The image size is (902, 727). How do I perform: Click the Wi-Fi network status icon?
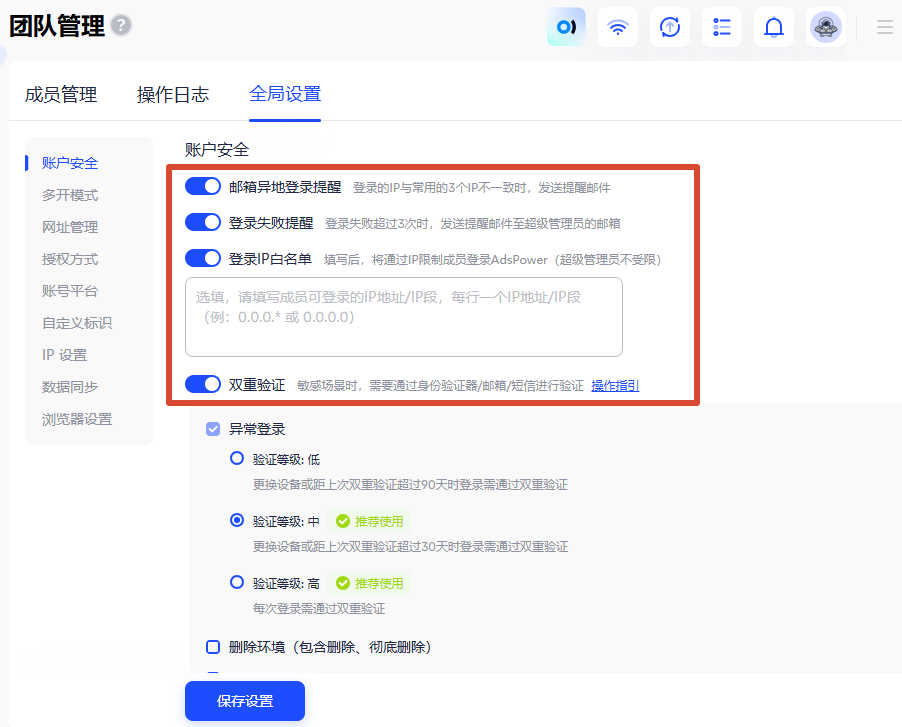click(618, 27)
